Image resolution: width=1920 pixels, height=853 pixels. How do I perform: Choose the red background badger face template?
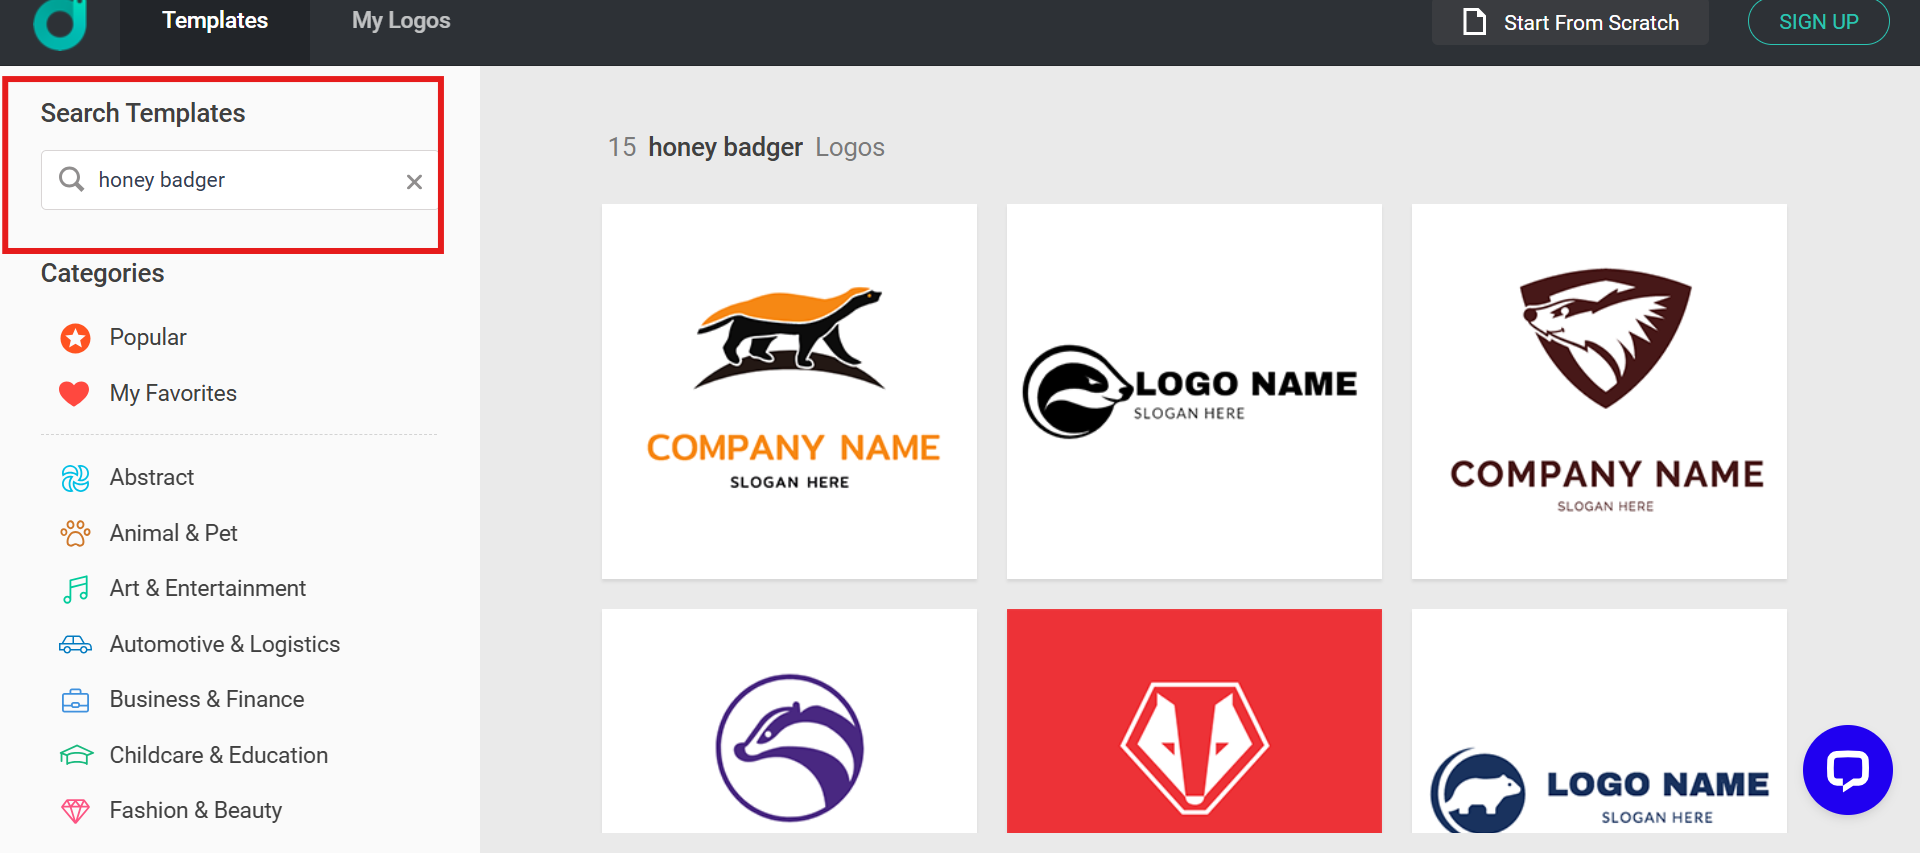pyautogui.click(x=1194, y=721)
